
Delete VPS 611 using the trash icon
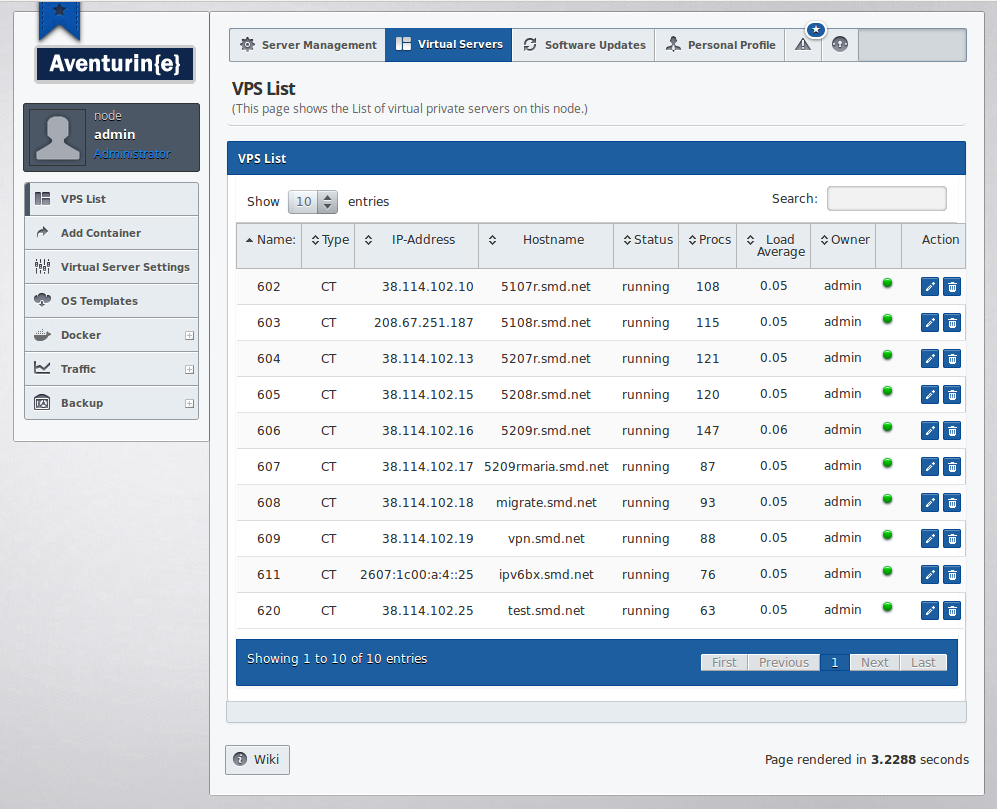[x=952, y=575]
